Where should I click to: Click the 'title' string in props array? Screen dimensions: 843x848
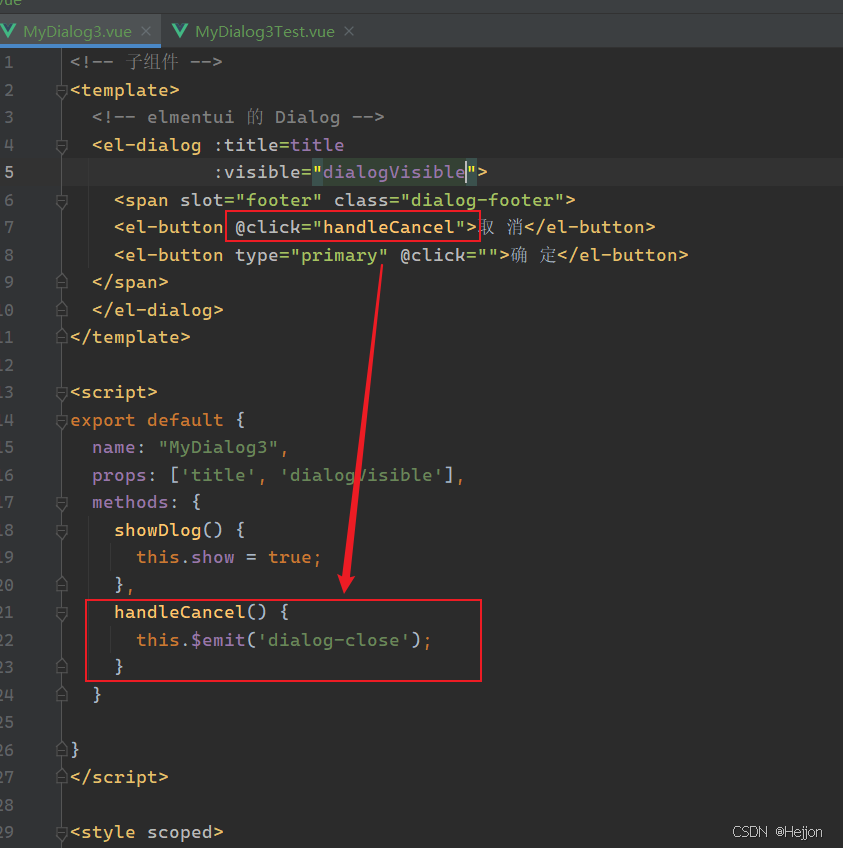coord(218,475)
